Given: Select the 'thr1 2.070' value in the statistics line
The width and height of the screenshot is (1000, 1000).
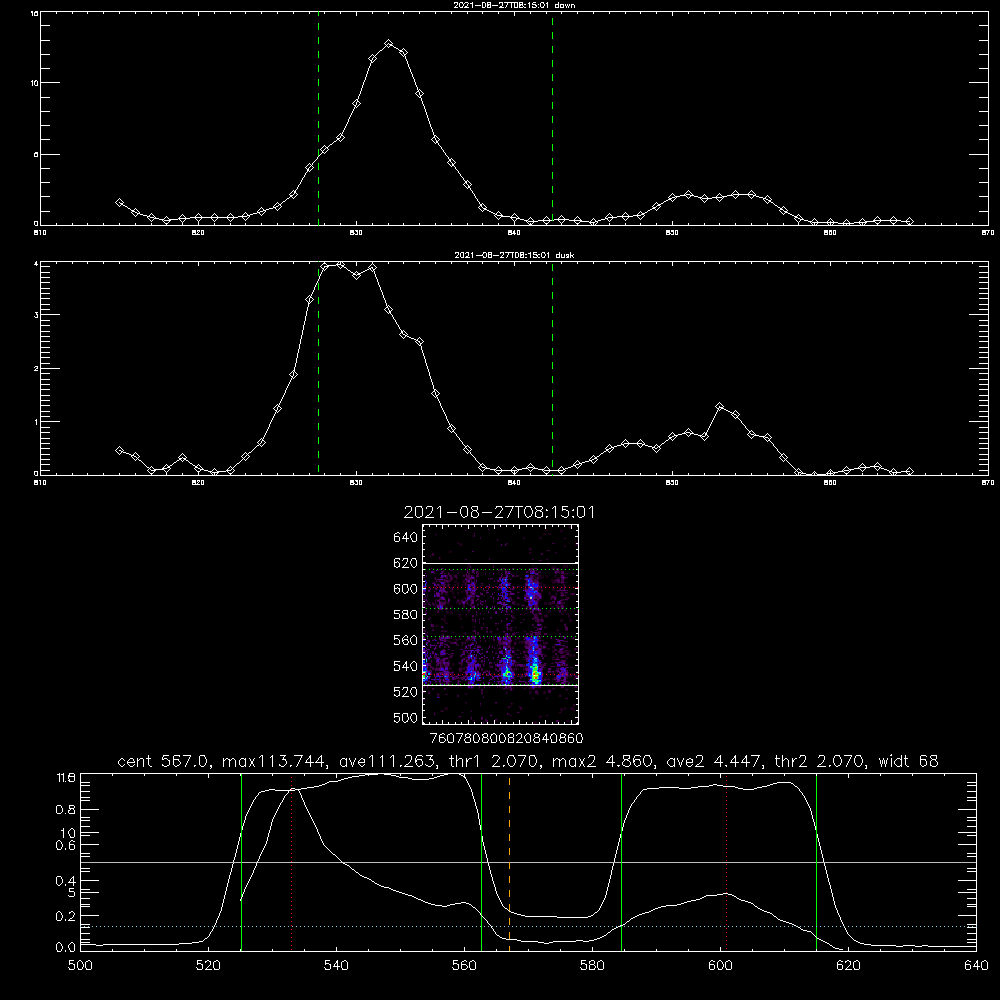Looking at the screenshot, I should (493, 761).
